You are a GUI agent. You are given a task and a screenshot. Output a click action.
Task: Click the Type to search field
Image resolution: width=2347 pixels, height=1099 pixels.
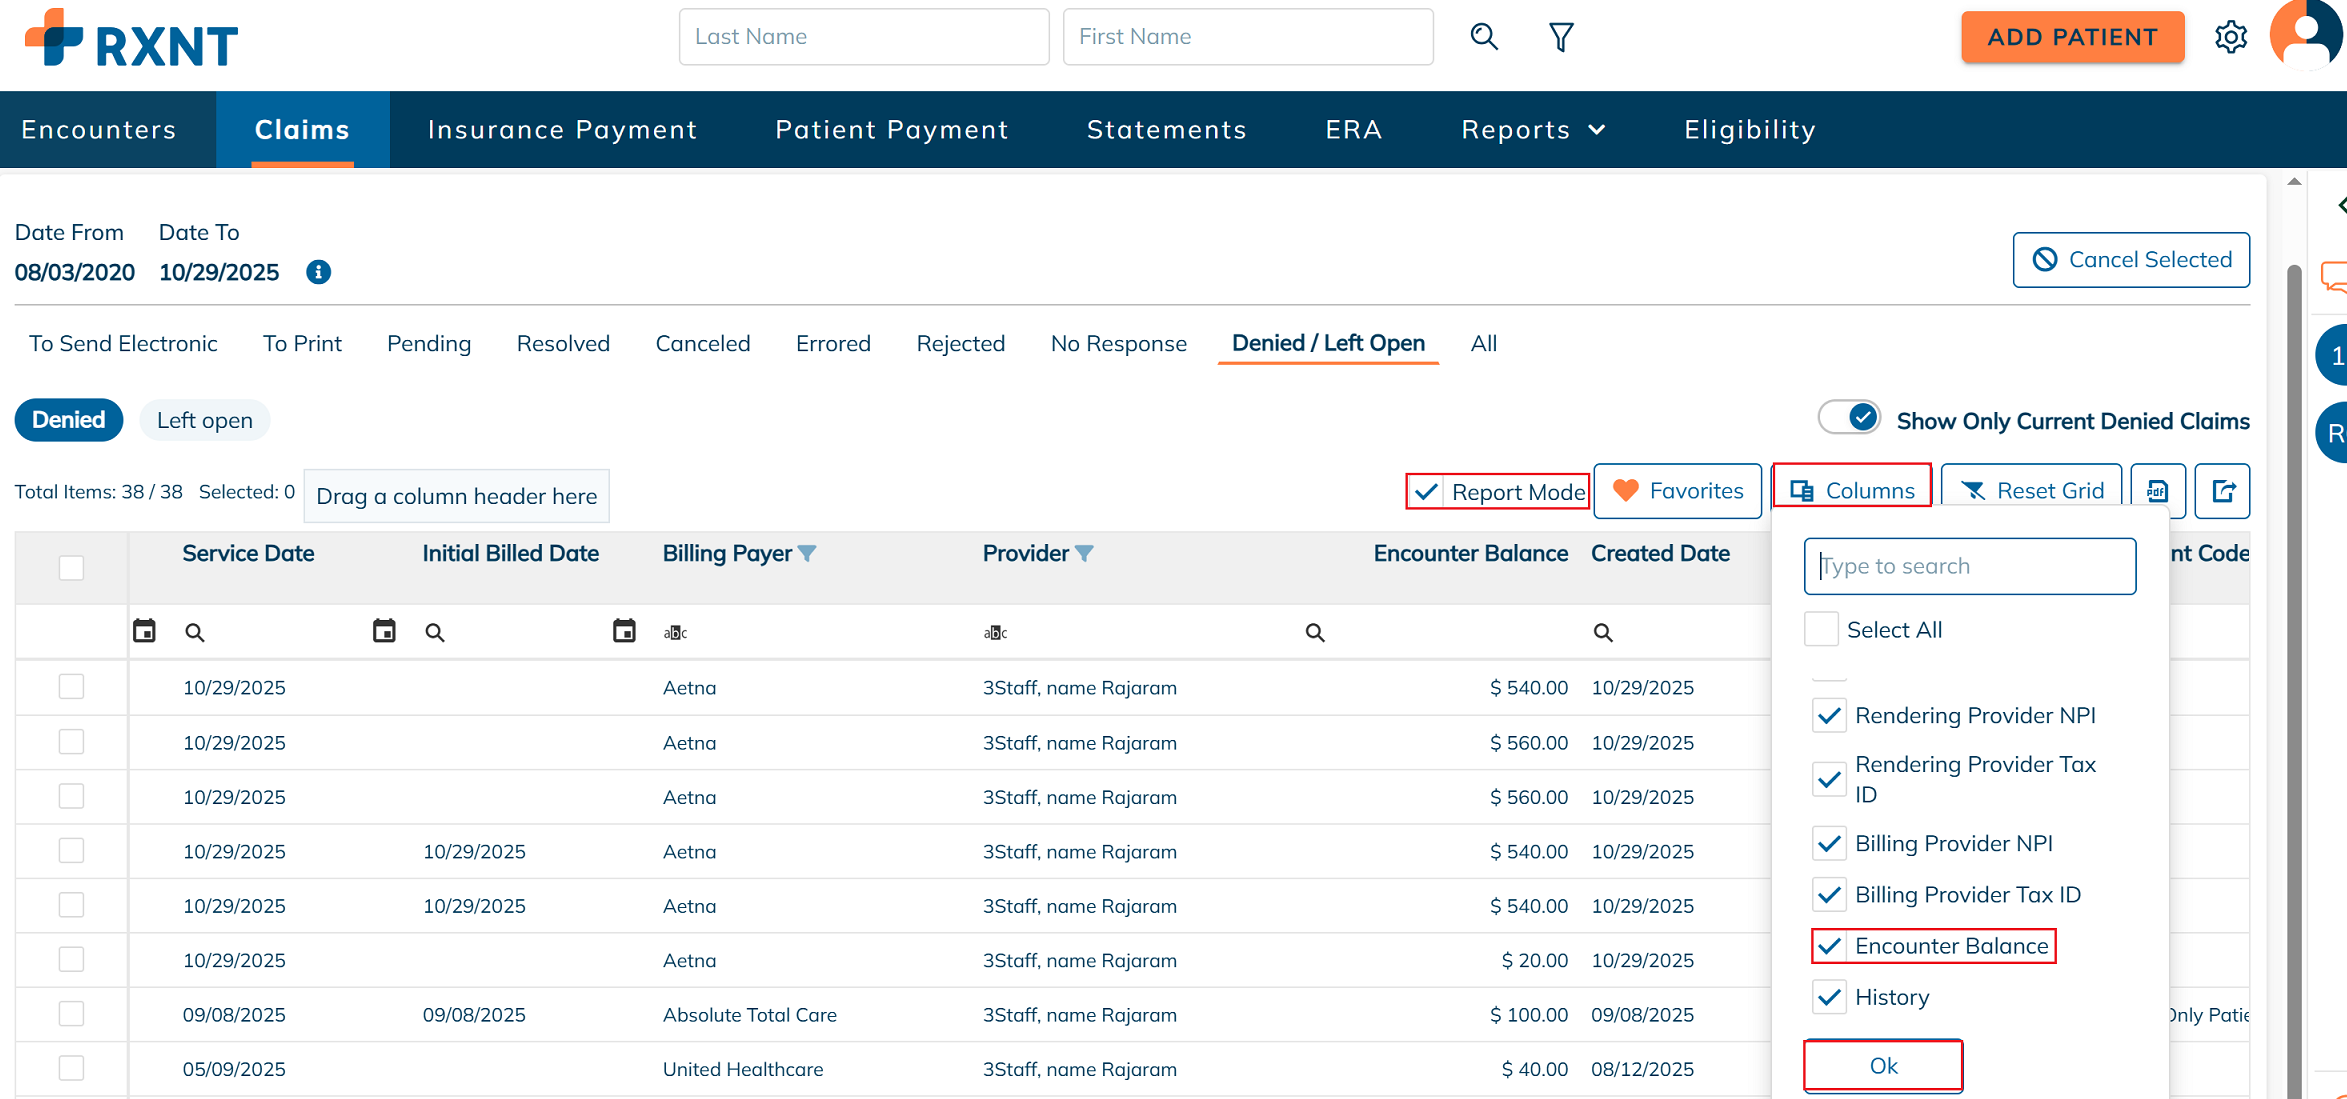pos(1969,566)
